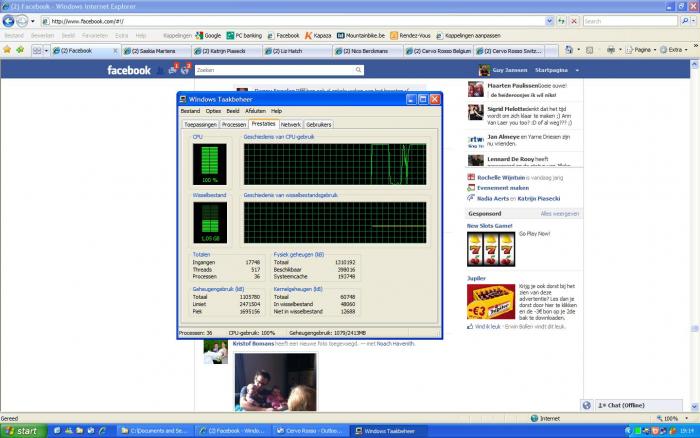Open Kristof Bomans' posted photo thumbnail

click(x=275, y=382)
